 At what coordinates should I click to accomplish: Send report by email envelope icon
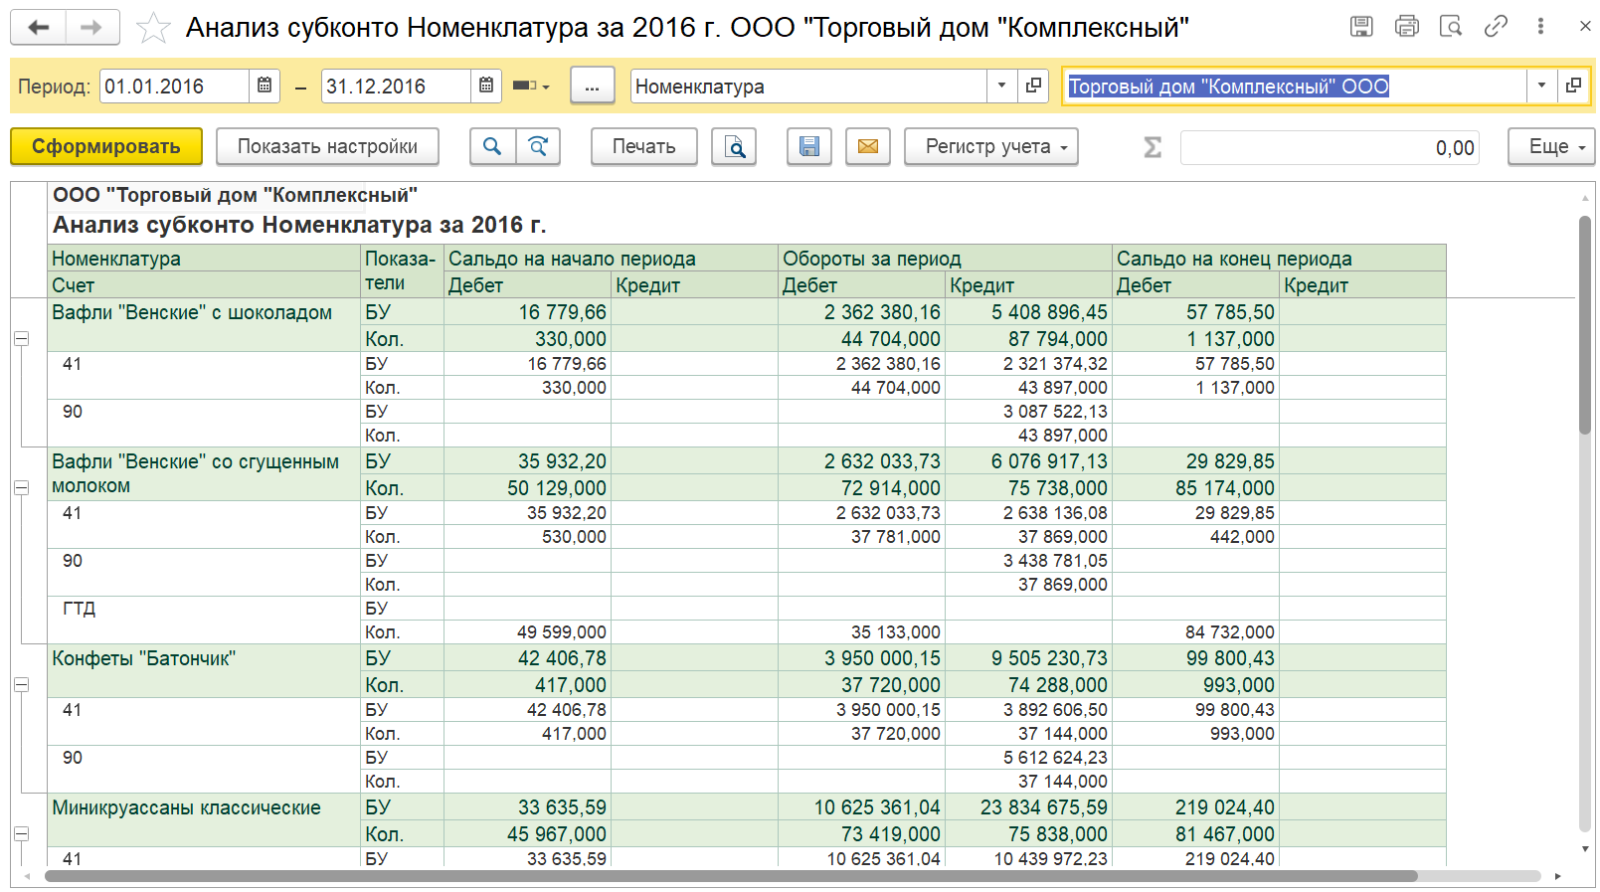[868, 146]
